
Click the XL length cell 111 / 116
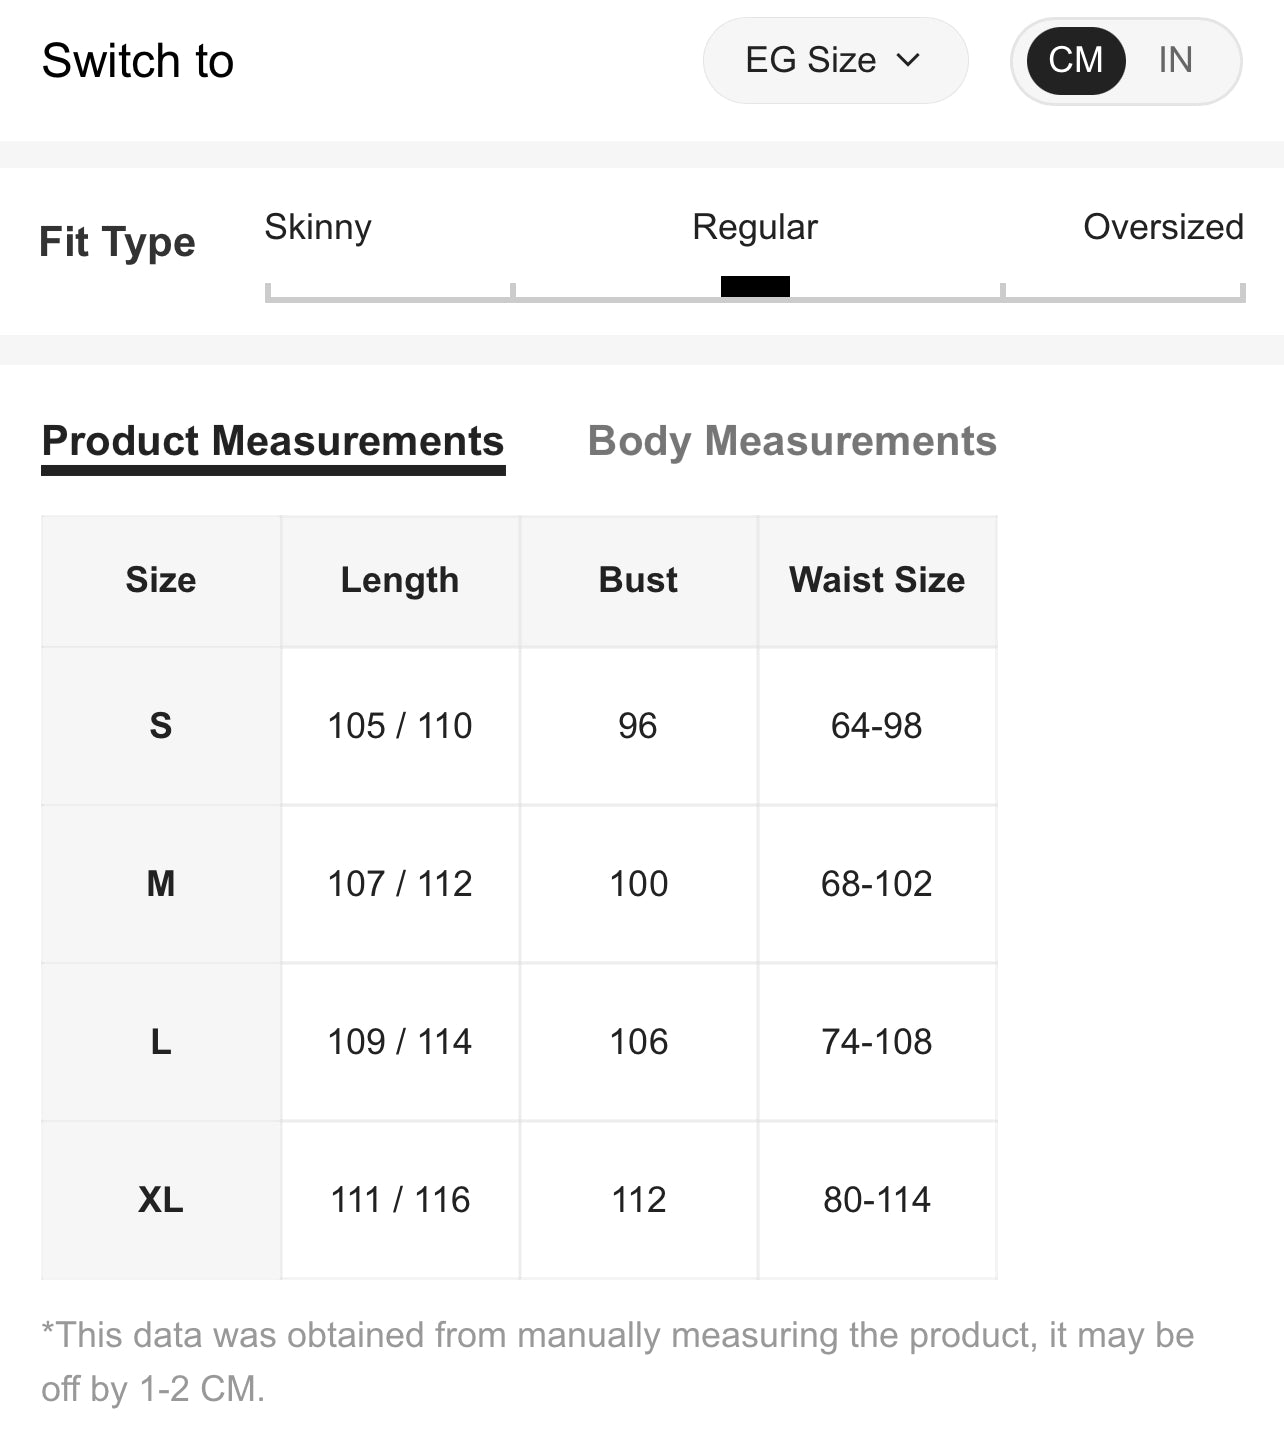click(x=400, y=1200)
